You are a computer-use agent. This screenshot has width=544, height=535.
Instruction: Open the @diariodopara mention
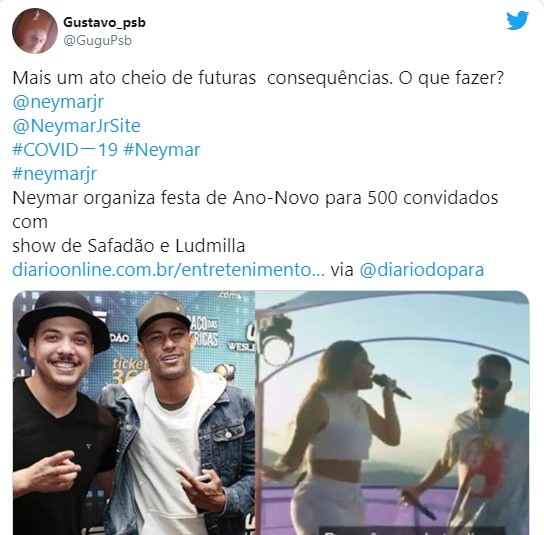pyautogui.click(x=422, y=270)
